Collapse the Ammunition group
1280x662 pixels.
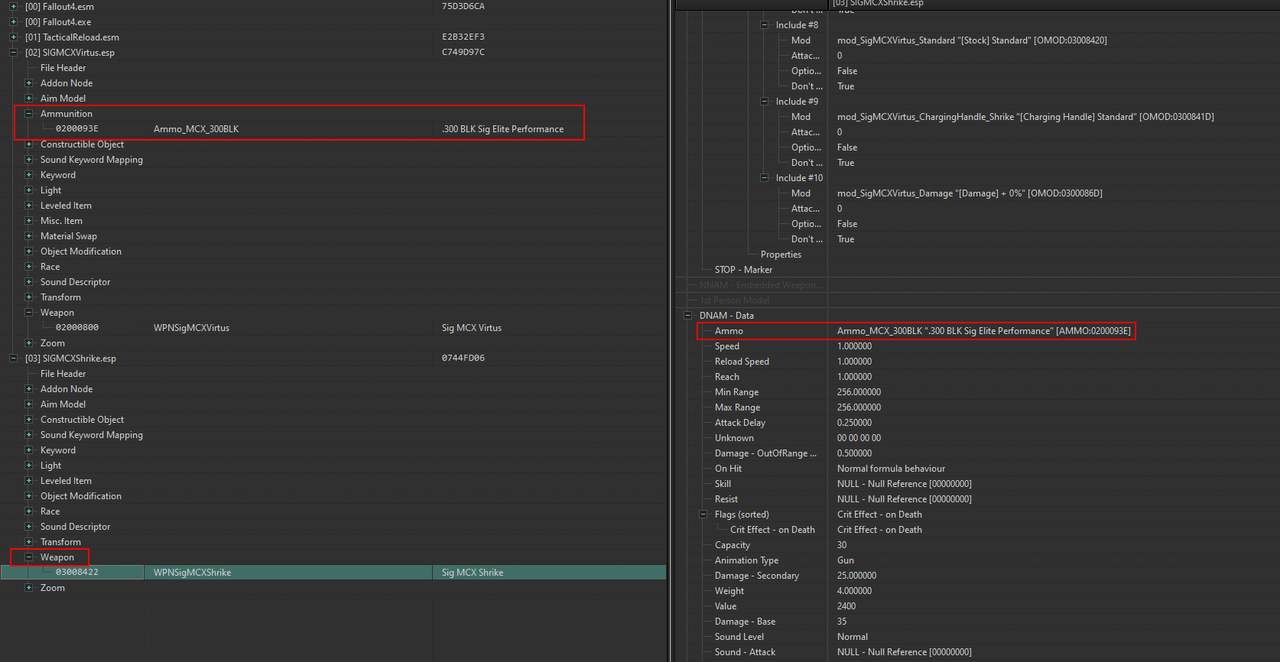pos(30,114)
